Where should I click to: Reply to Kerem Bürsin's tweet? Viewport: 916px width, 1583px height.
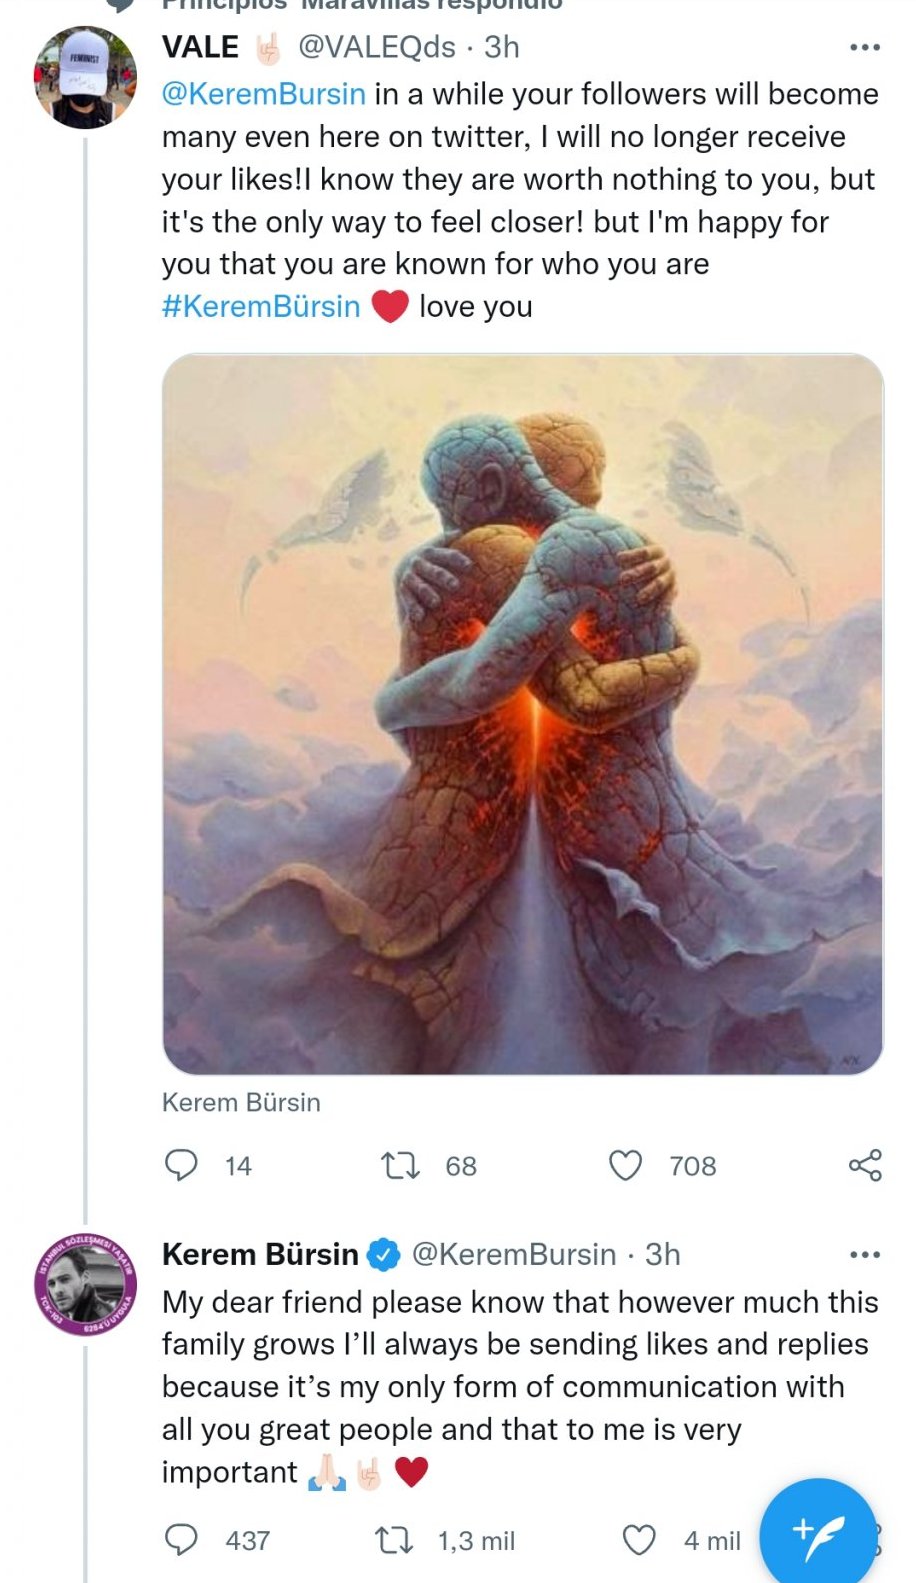pyautogui.click(x=181, y=1540)
